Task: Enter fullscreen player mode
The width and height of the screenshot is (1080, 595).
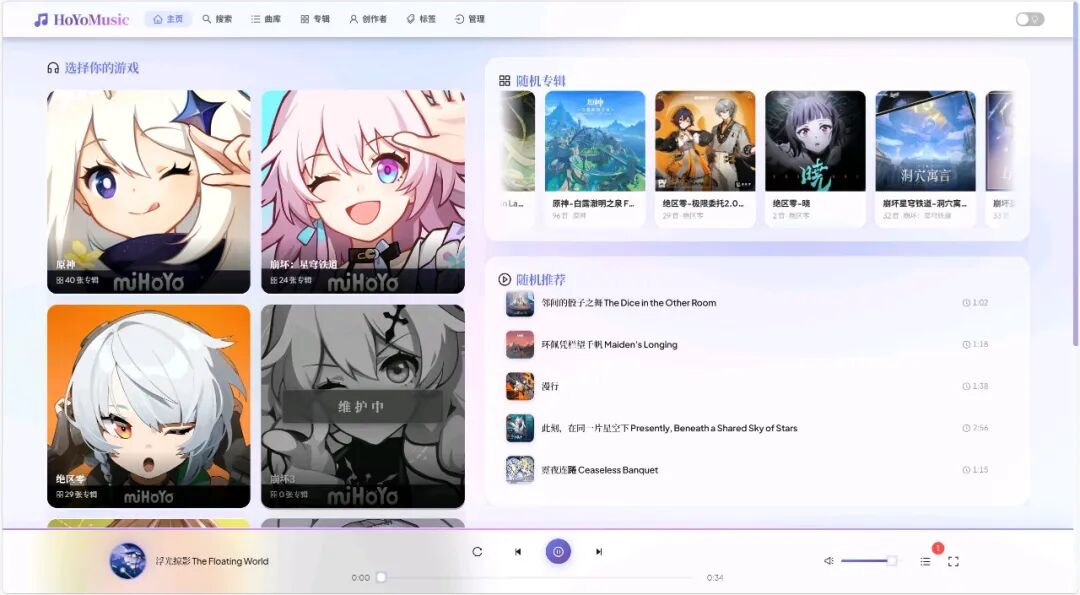Action: pyautogui.click(x=953, y=561)
